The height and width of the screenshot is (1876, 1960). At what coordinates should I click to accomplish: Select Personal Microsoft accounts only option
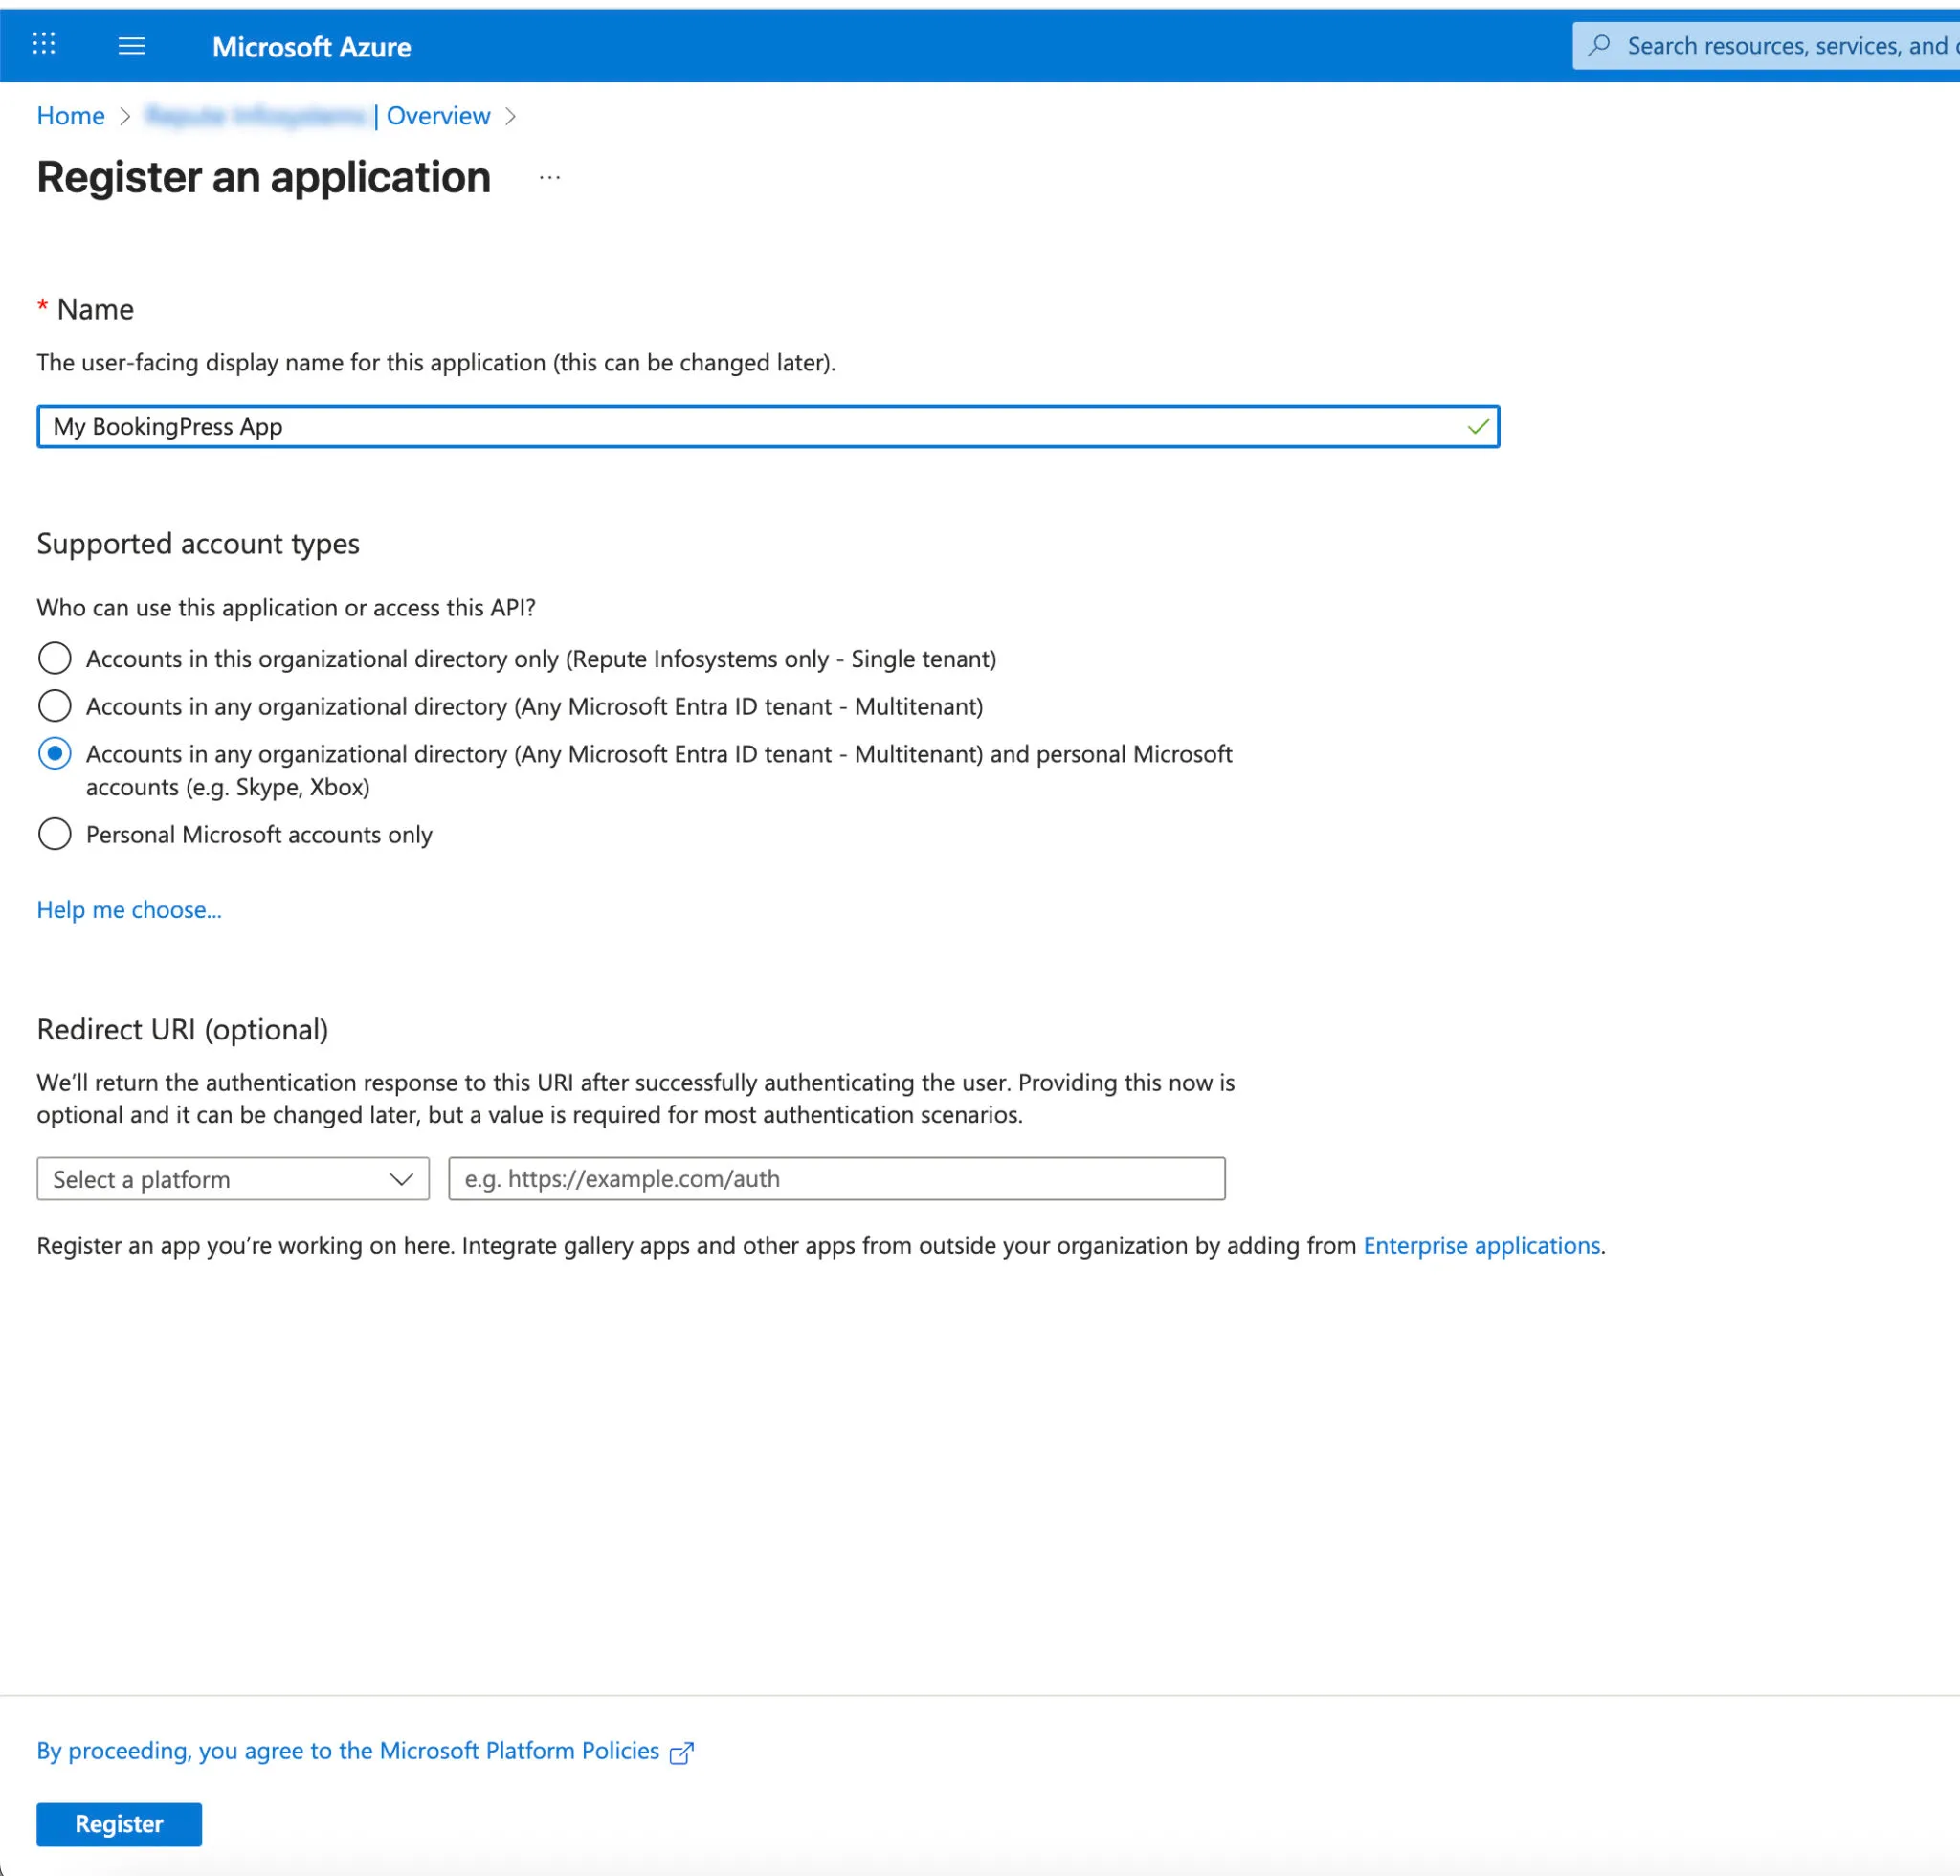[x=55, y=834]
